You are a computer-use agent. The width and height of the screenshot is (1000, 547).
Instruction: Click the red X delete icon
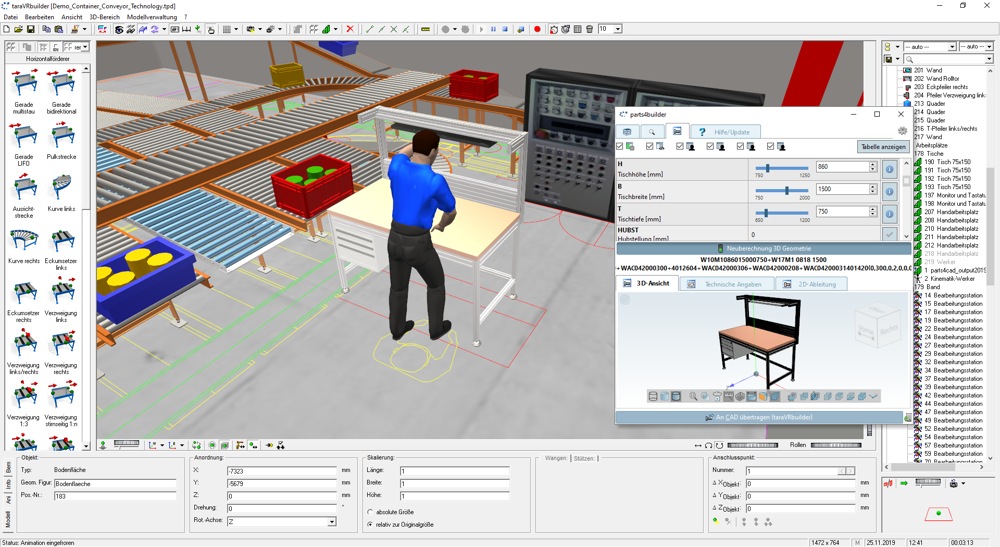click(349, 29)
